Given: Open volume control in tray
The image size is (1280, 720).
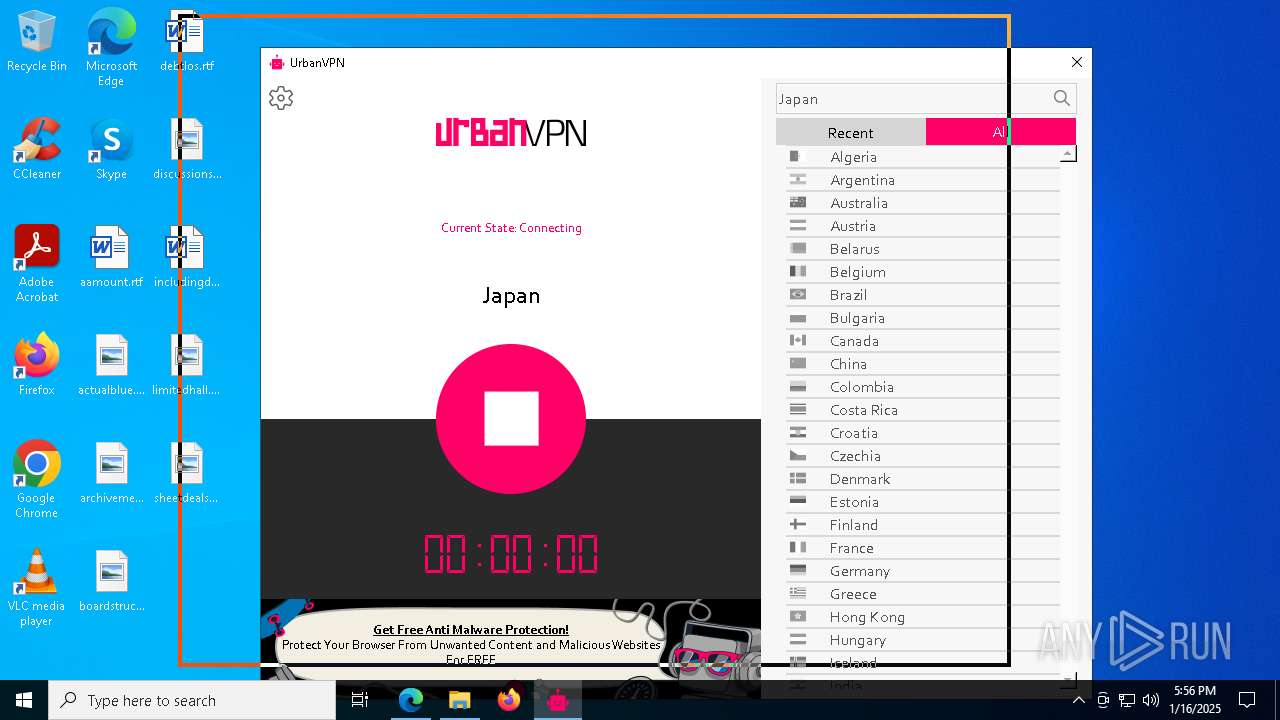Looking at the screenshot, I should (x=1150, y=700).
